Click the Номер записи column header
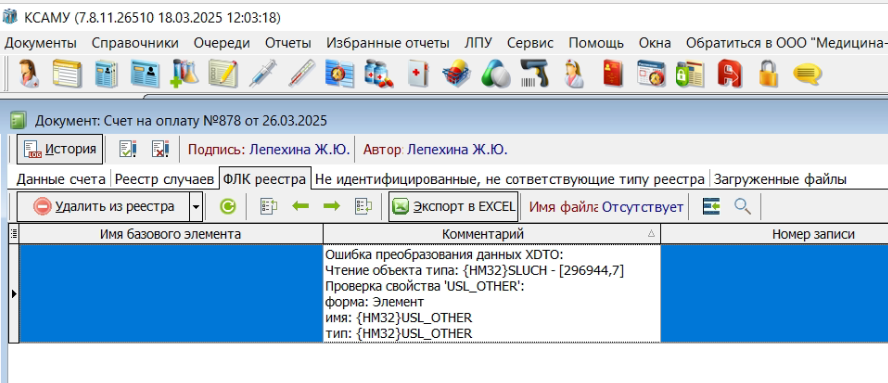This screenshot has height=383, width=888. click(774, 234)
